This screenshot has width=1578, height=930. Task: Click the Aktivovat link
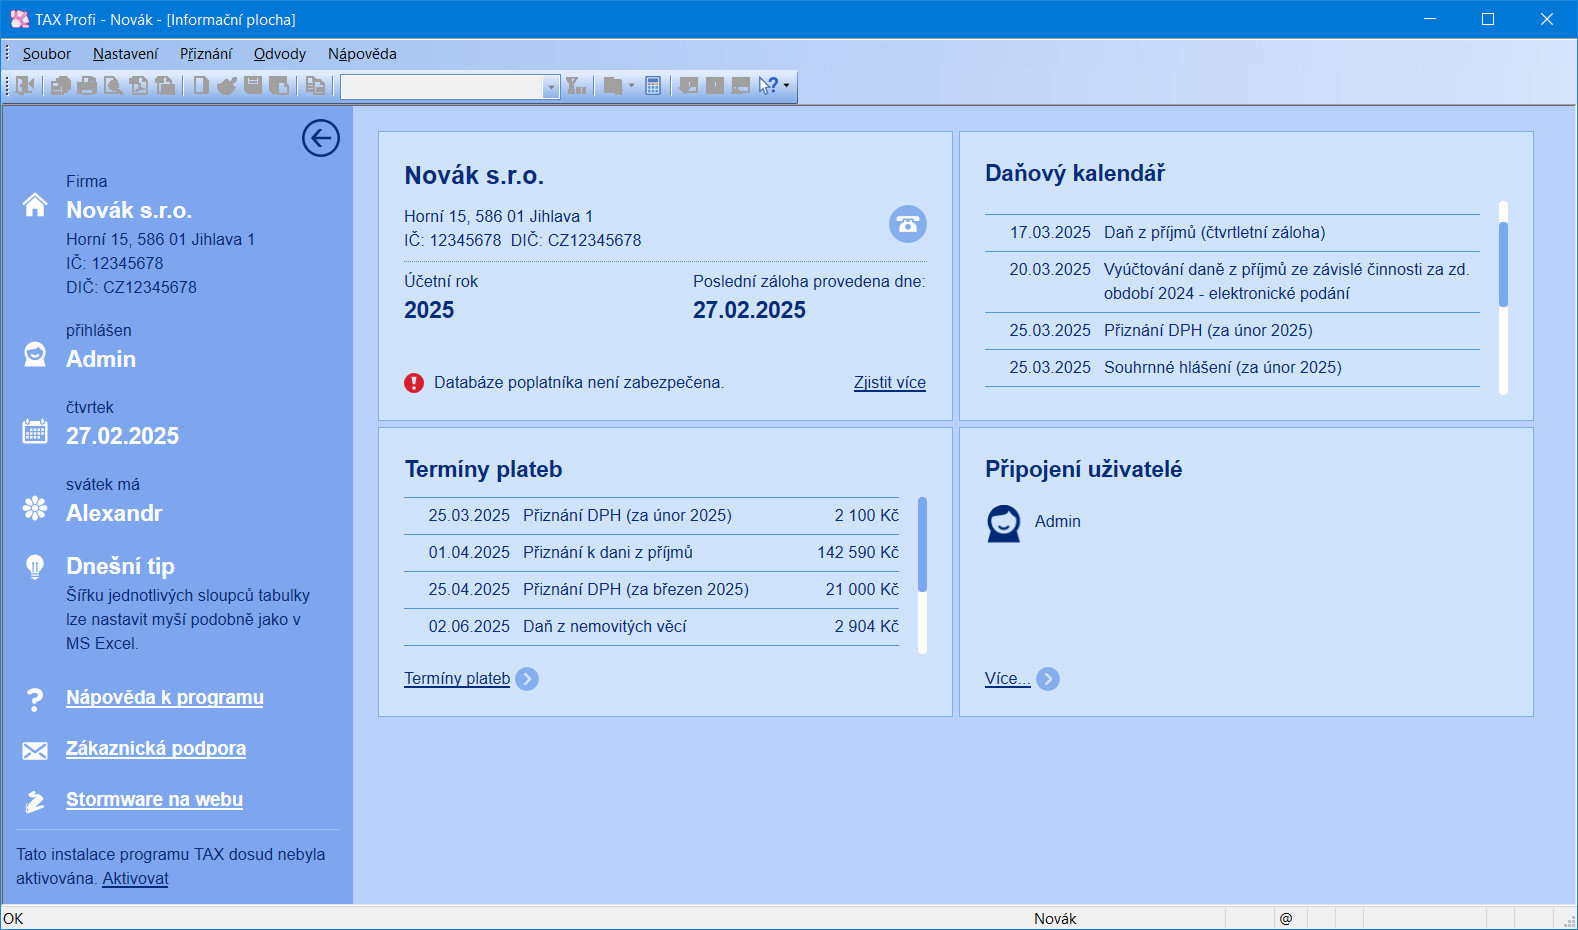(135, 879)
